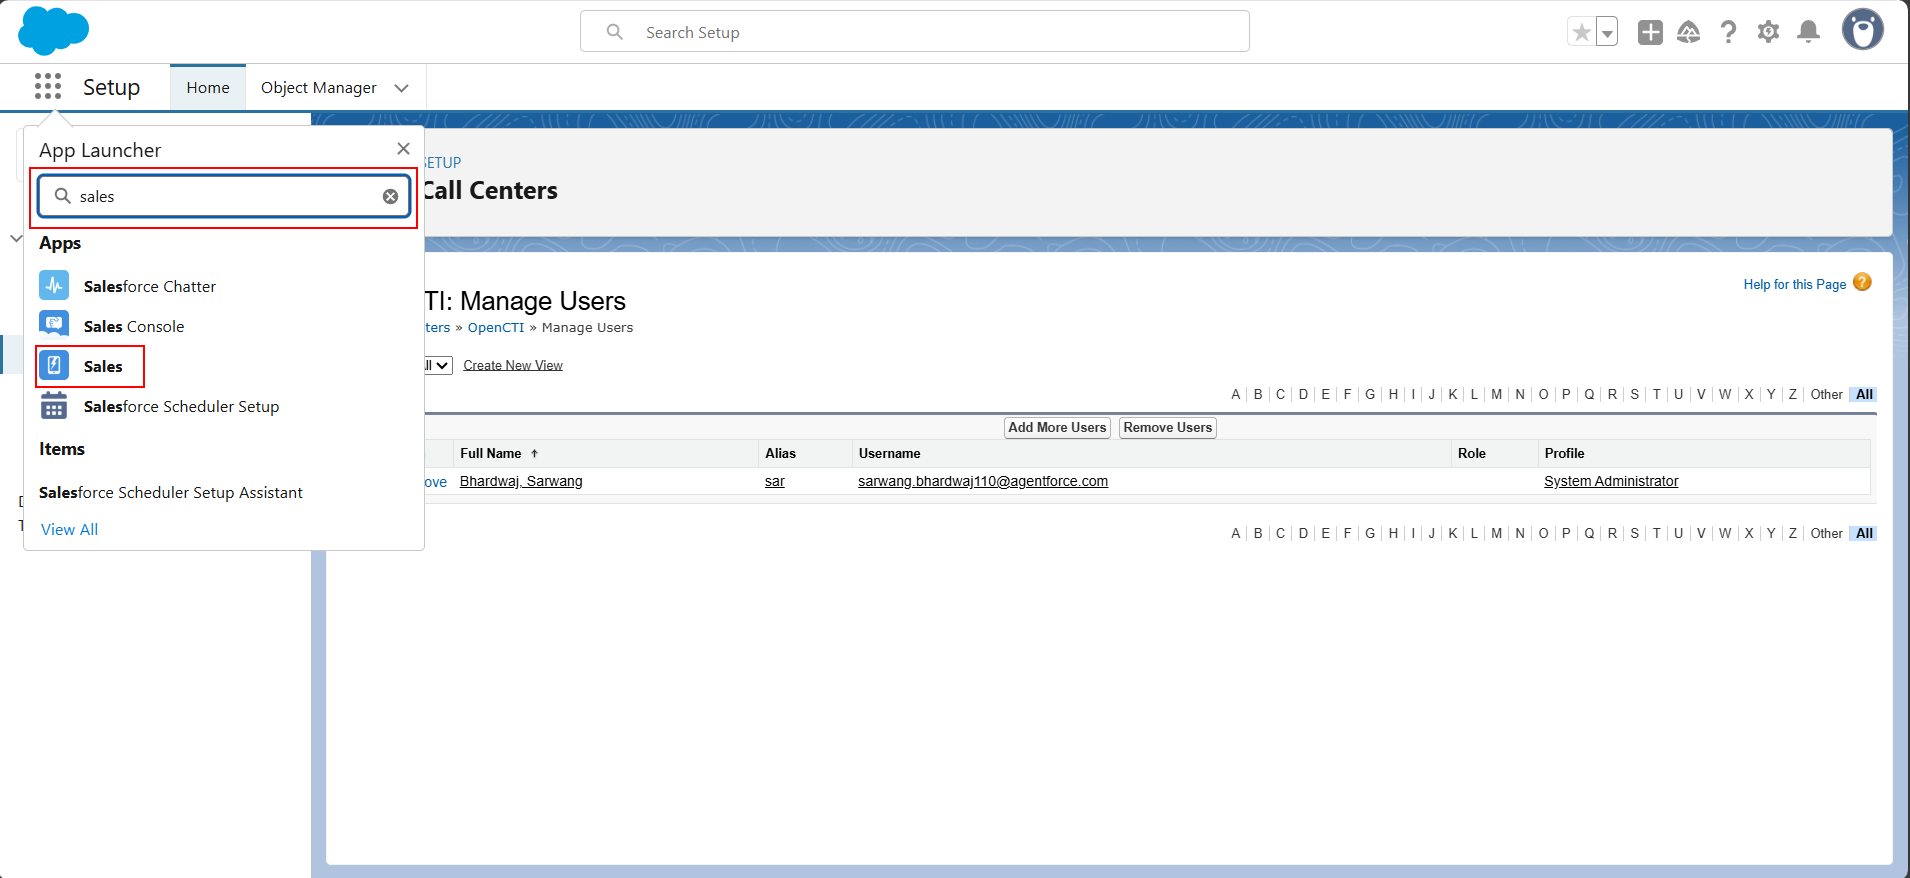
Task: Expand the Object Manager tab chevron
Action: pos(402,88)
